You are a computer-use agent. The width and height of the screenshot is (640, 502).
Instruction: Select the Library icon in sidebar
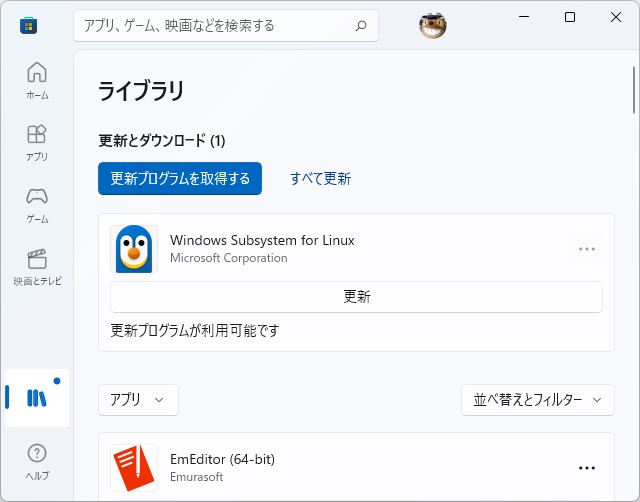click(x=37, y=398)
